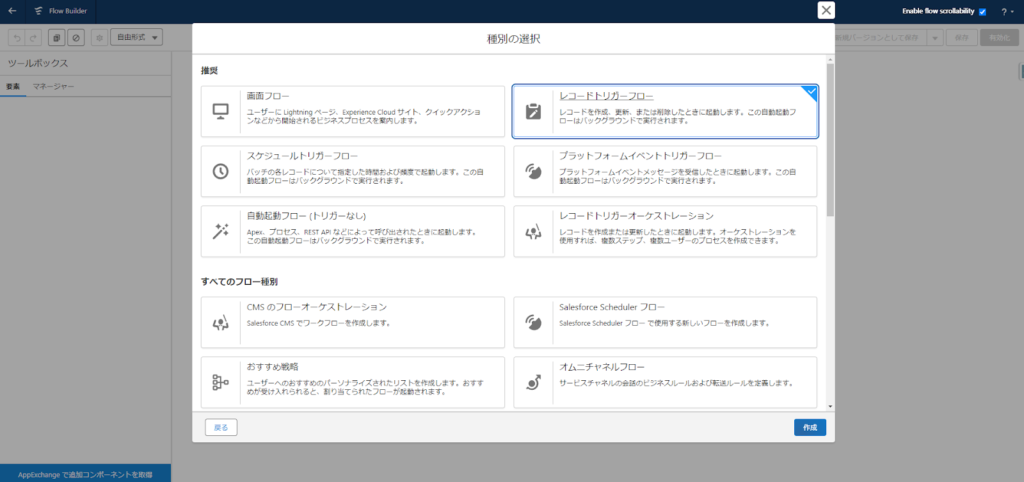The width and height of the screenshot is (1024, 482).
Task: Choose the CMS のフローオーケストレーション option card
Action: click(x=353, y=322)
